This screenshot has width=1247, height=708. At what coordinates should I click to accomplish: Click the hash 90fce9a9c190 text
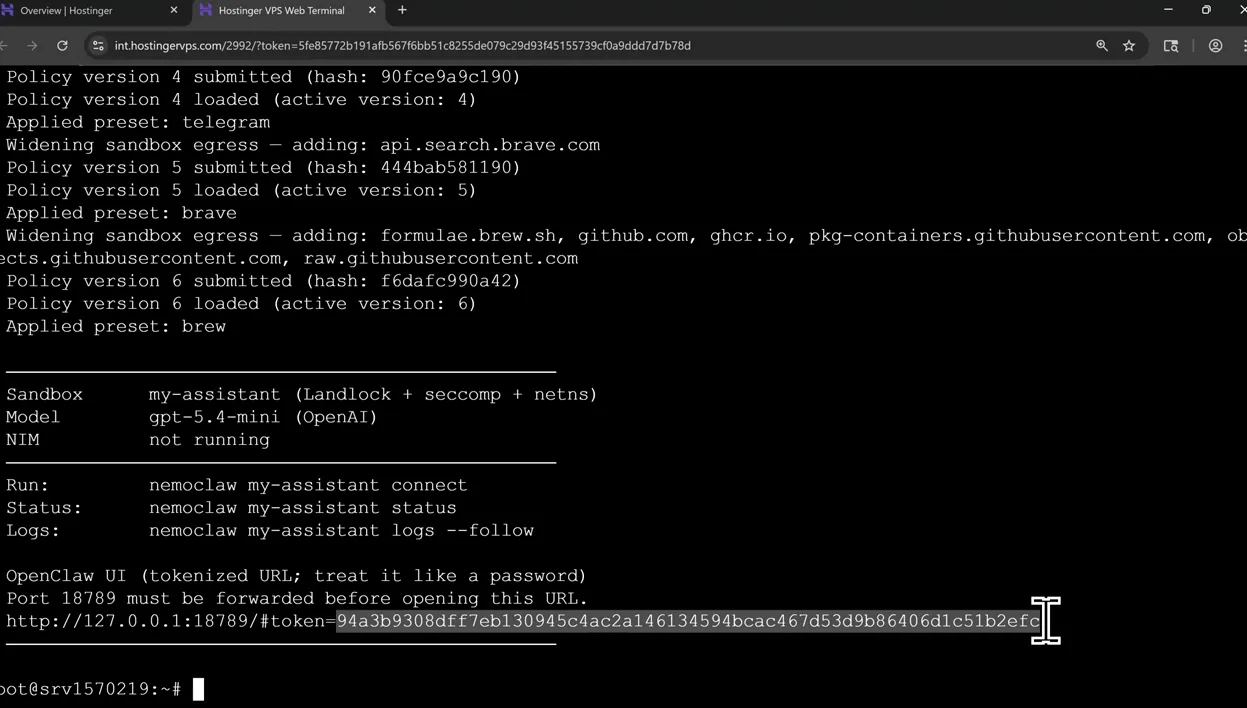click(445, 77)
